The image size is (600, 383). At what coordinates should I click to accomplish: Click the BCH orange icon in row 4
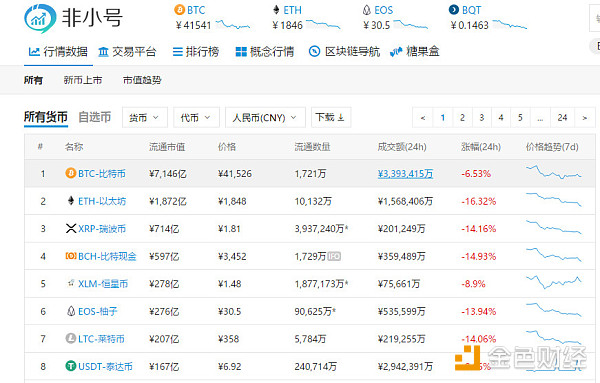71,256
